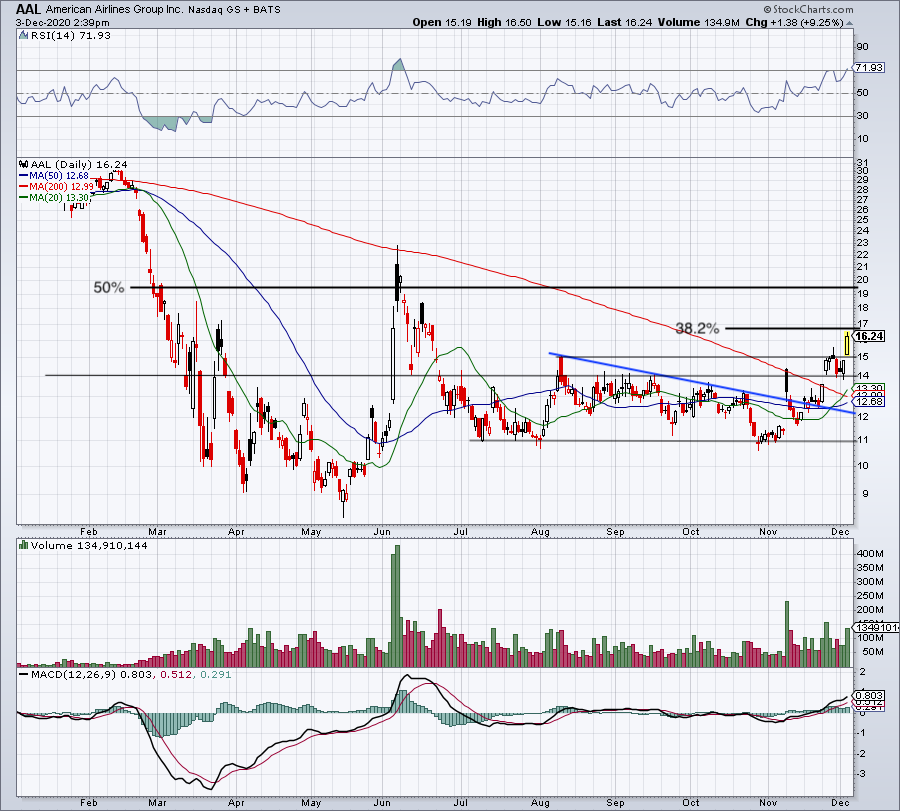Click the yellow-highlighted latest candlestick
Screen dimensions: 900x811
(x=847, y=343)
